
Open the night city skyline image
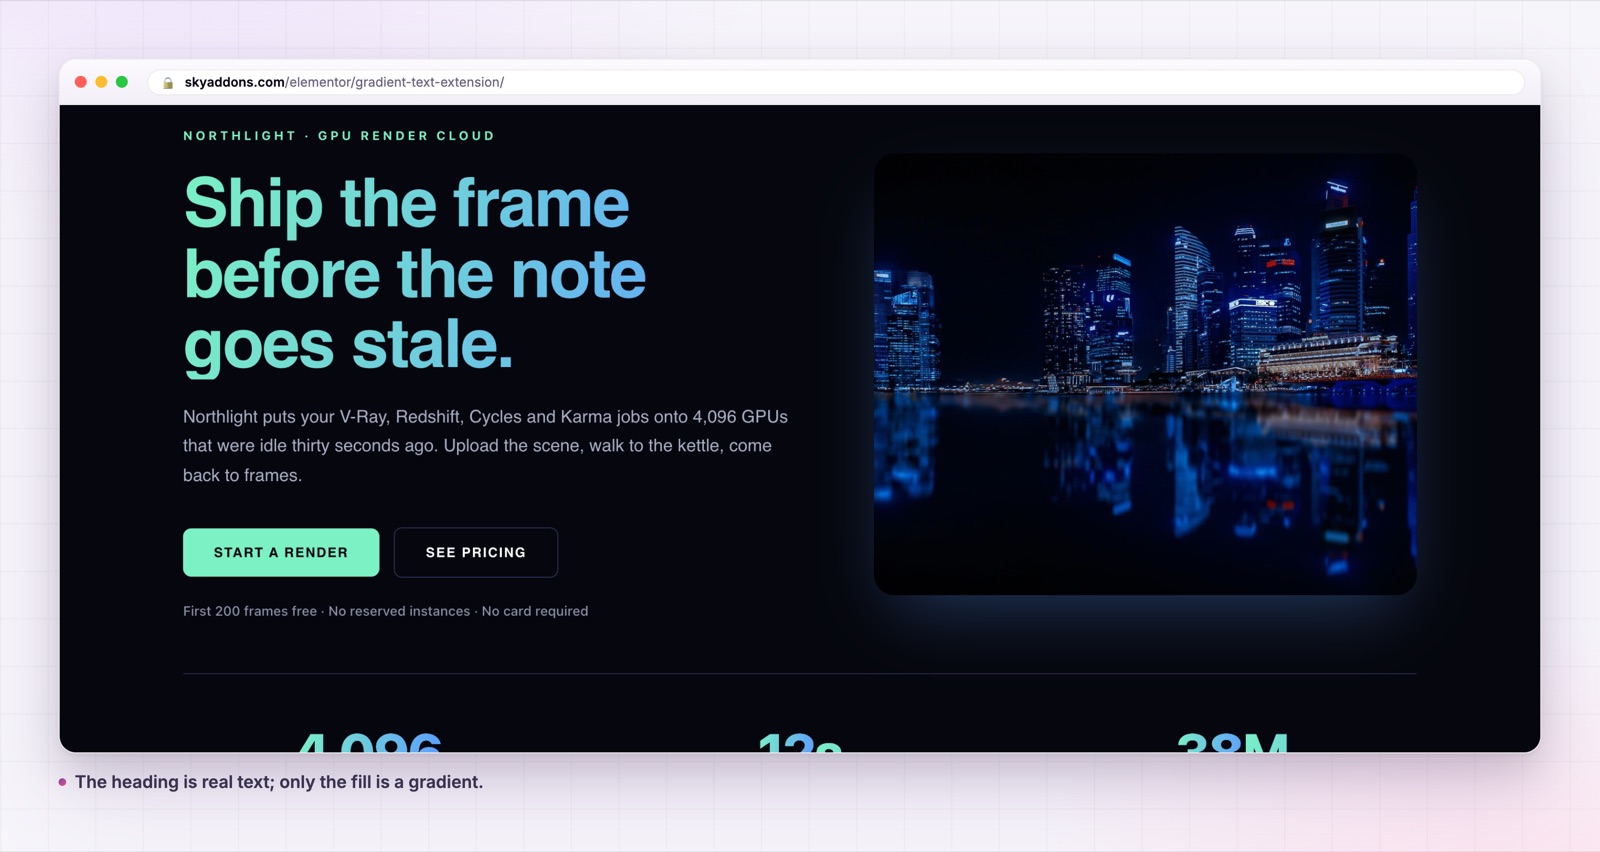1145,374
